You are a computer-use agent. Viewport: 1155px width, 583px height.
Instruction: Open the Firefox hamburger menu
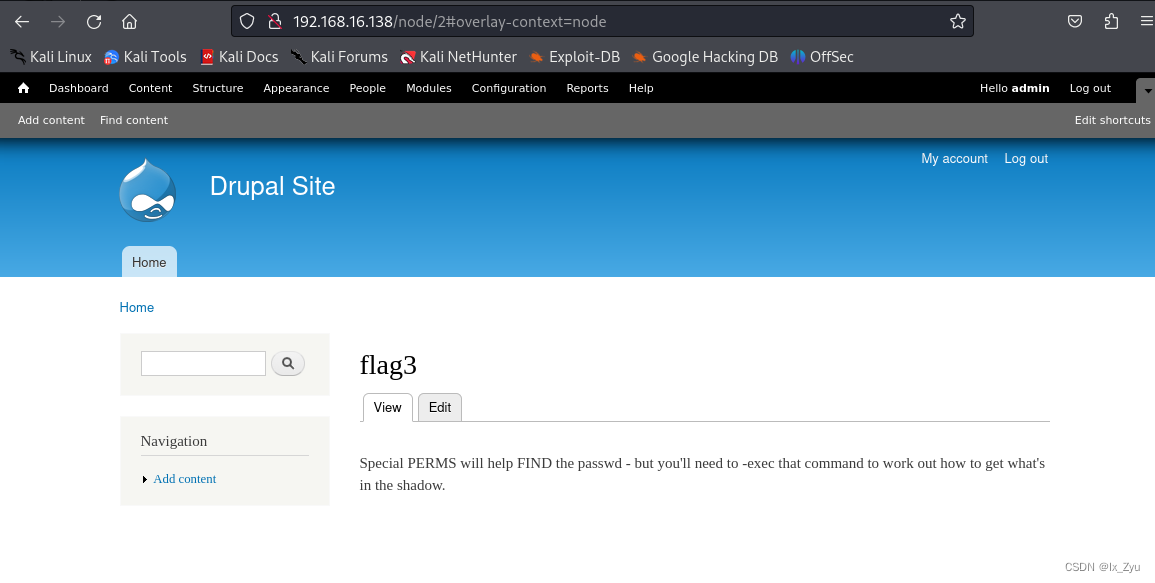coord(1146,21)
